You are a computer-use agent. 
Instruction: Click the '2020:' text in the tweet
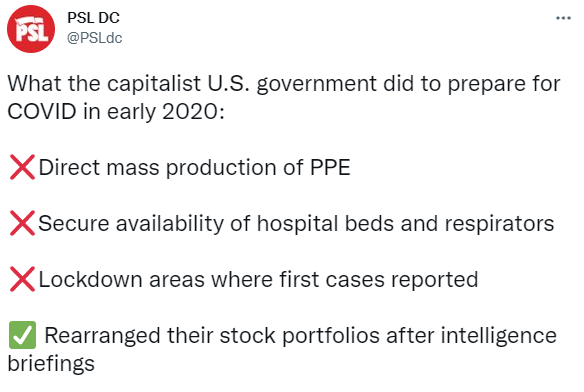pyautogui.click(x=193, y=111)
